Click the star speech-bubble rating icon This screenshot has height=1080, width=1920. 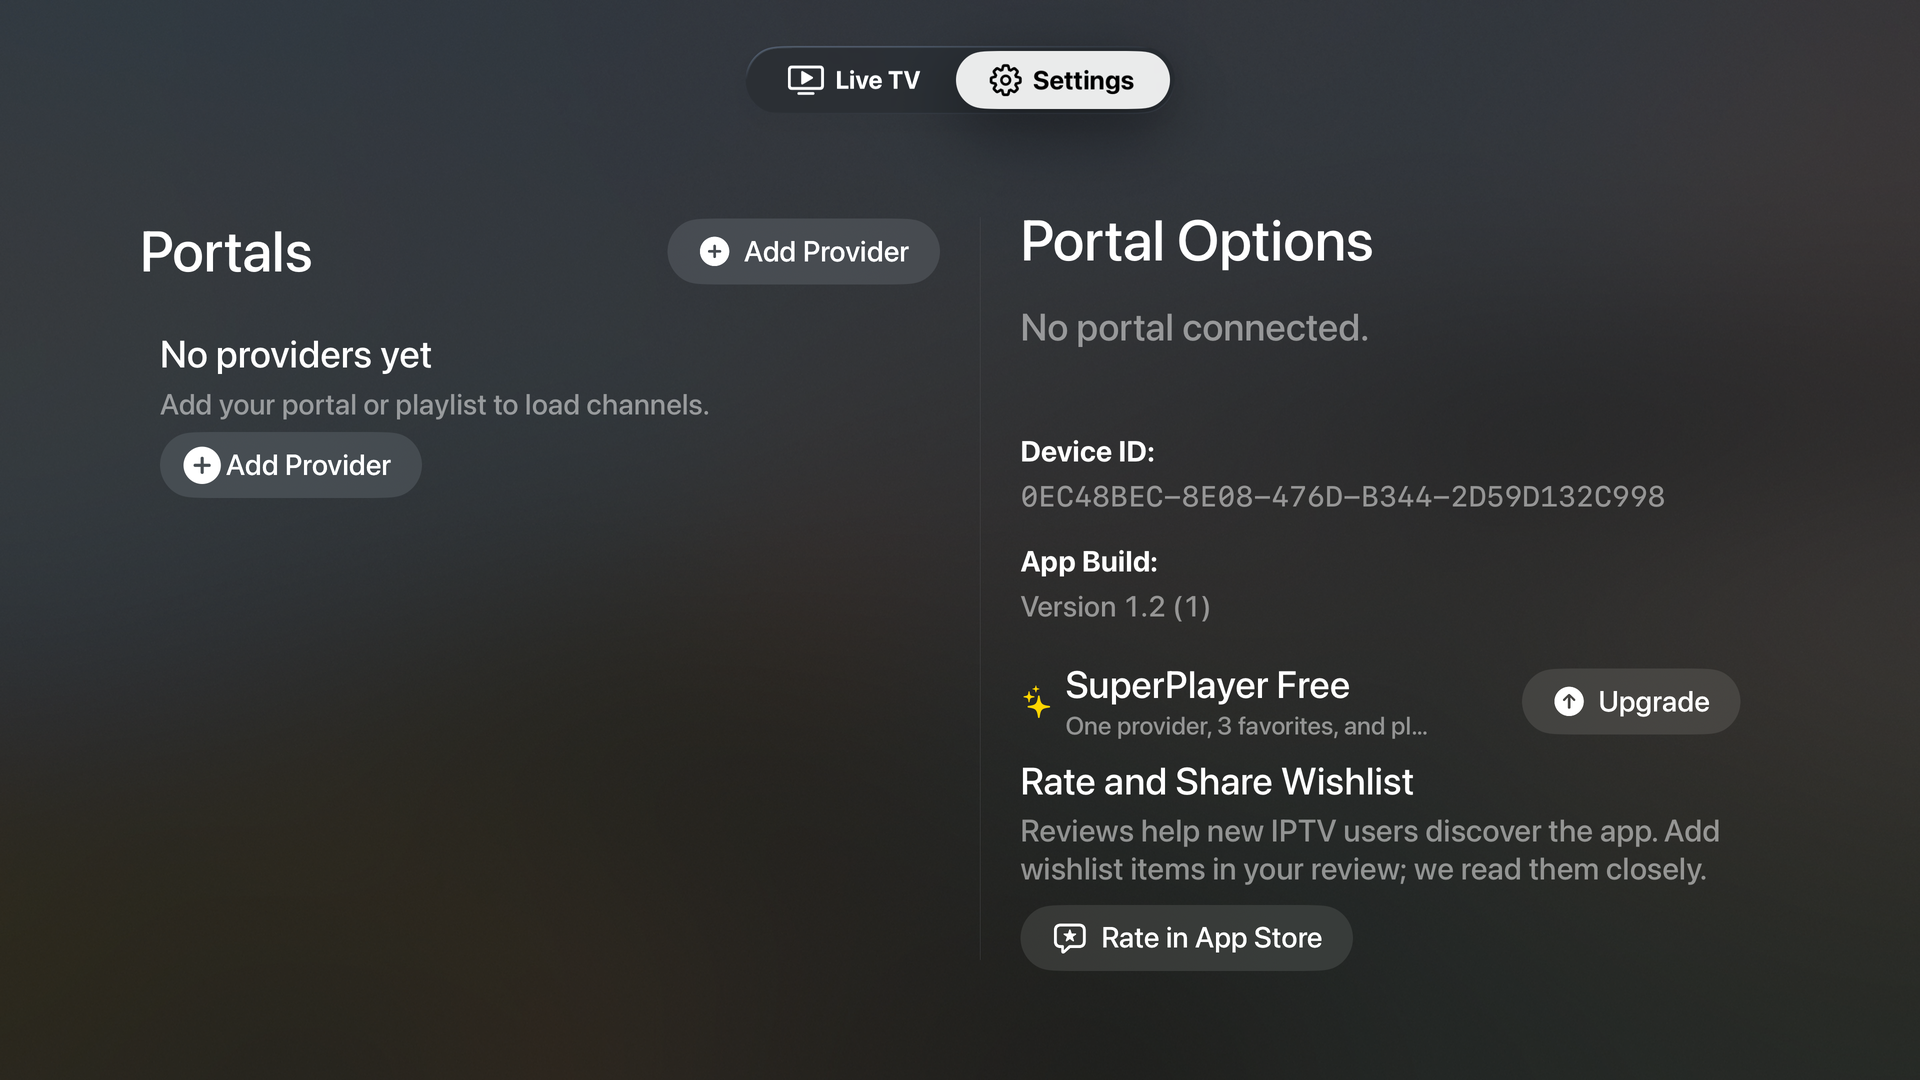(1069, 938)
